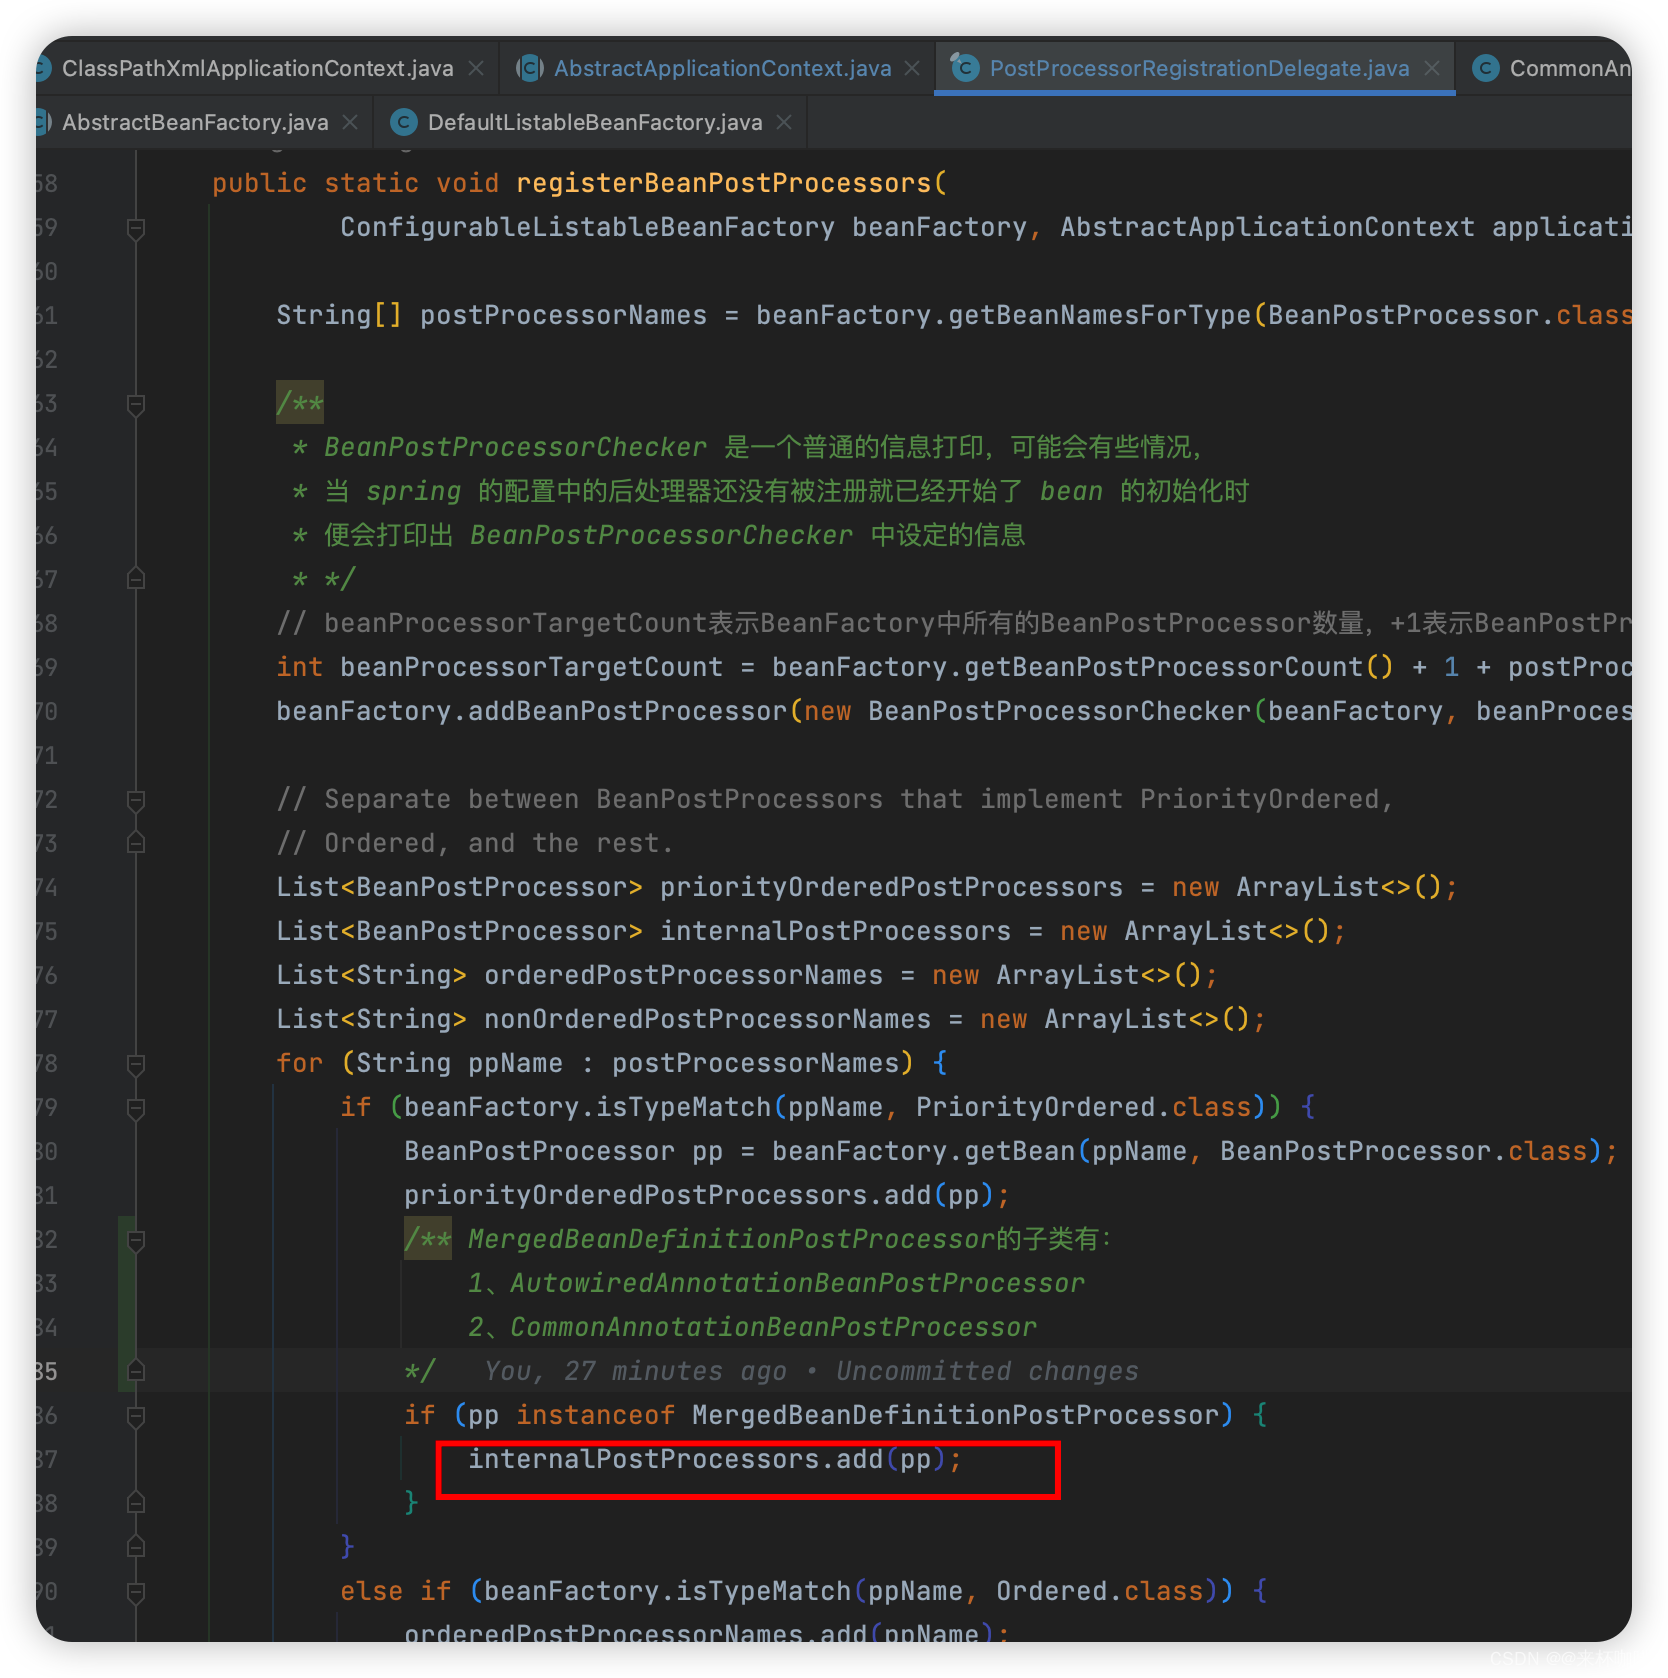The height and width of the screenshot is (1678, 1668).
Task: Click BeanPostProcessorChecker constructor call
Action: coord(1059,711)
